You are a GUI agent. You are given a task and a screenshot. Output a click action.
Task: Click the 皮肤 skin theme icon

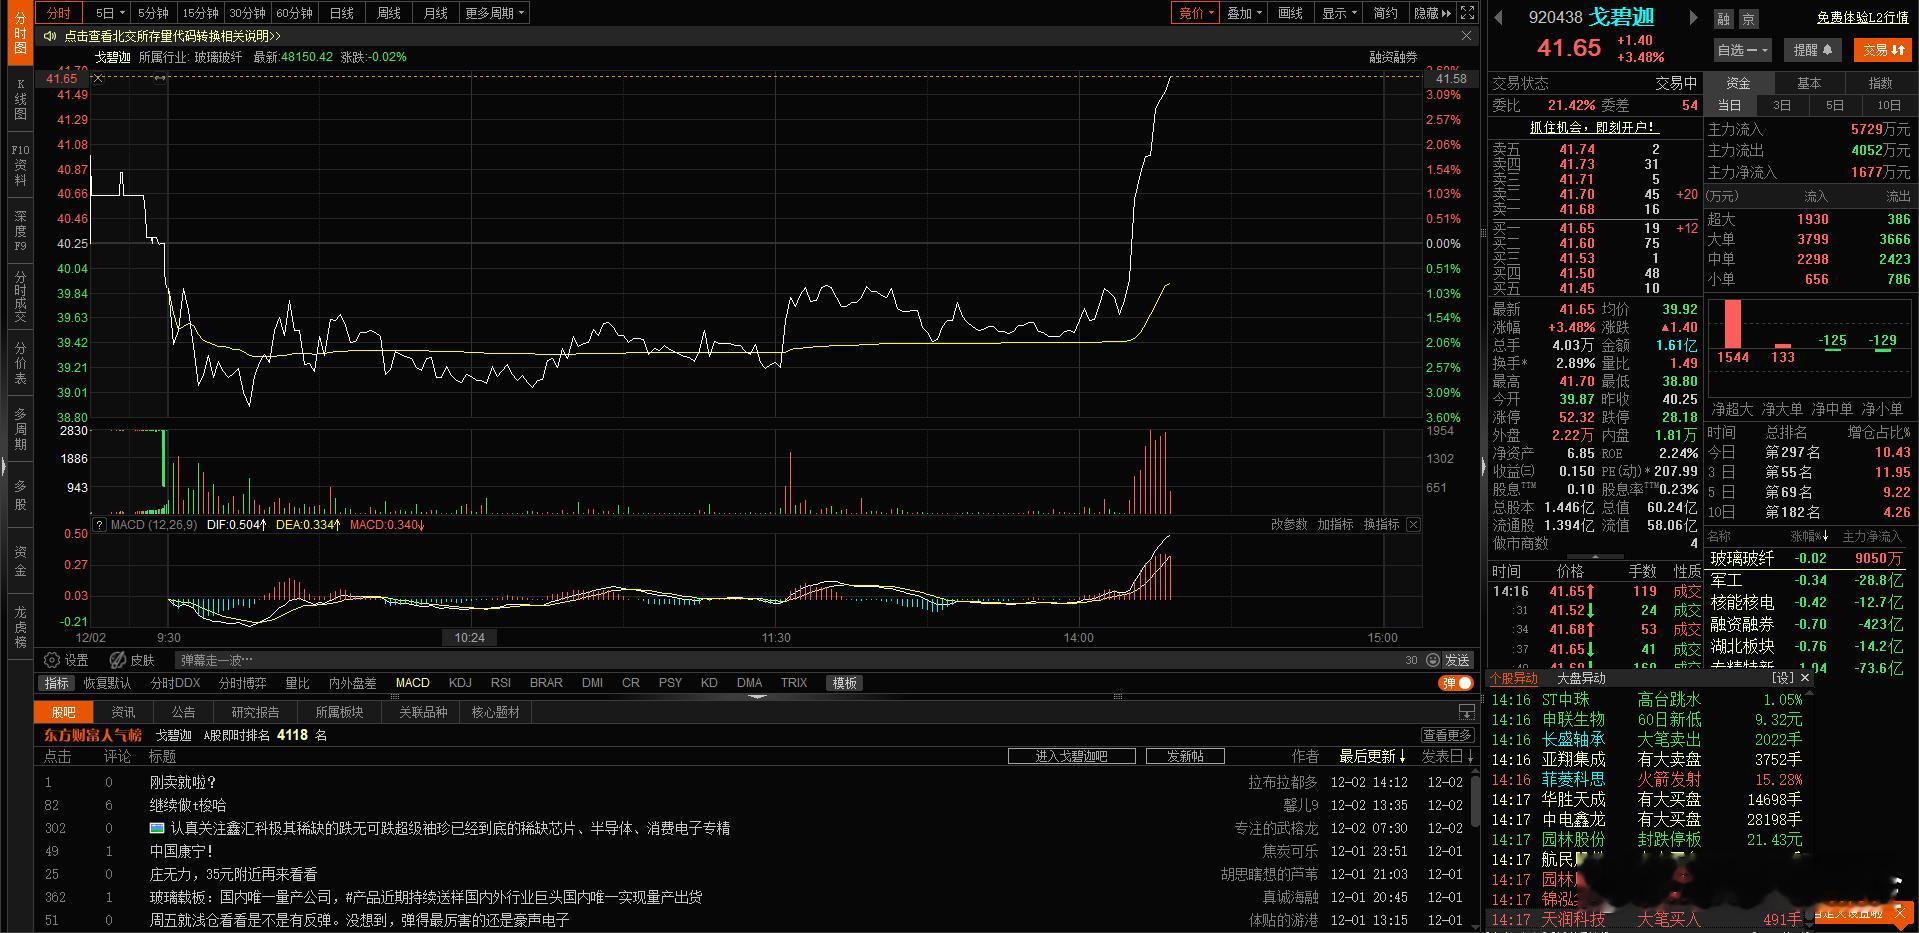tap(118, 660)
